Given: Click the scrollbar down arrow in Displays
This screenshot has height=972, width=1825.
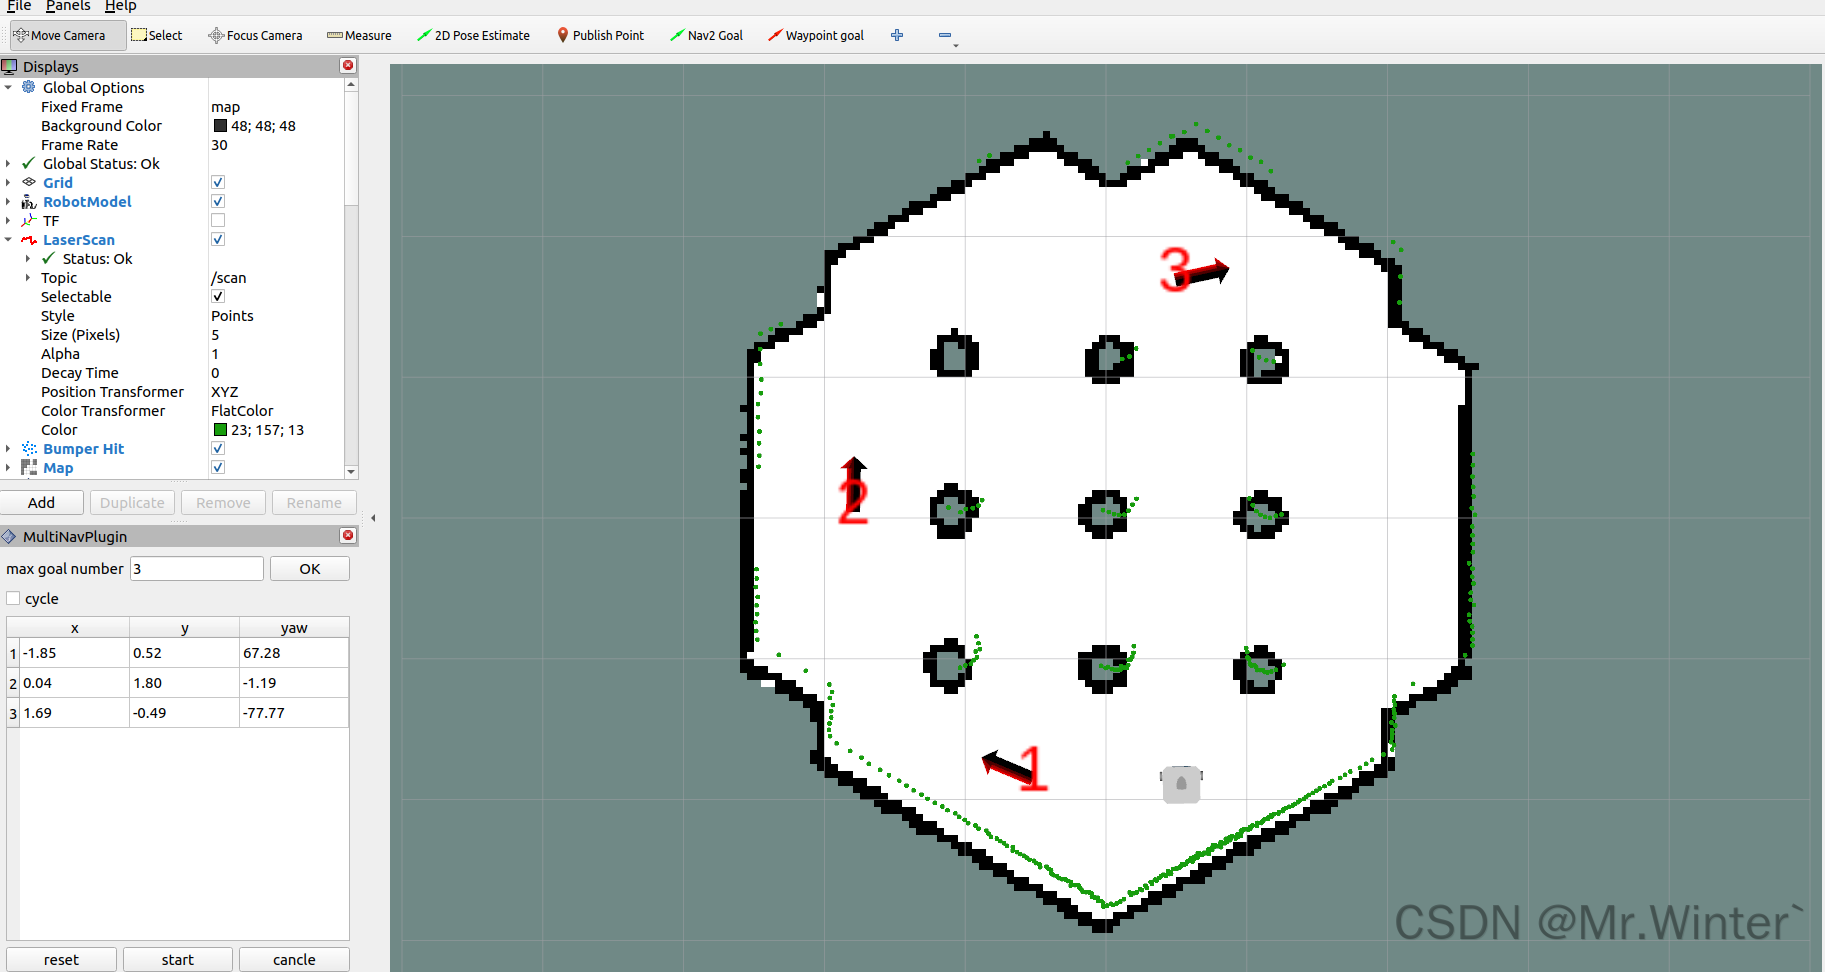Looking at the screenshot, I should (x=351, y=471).
